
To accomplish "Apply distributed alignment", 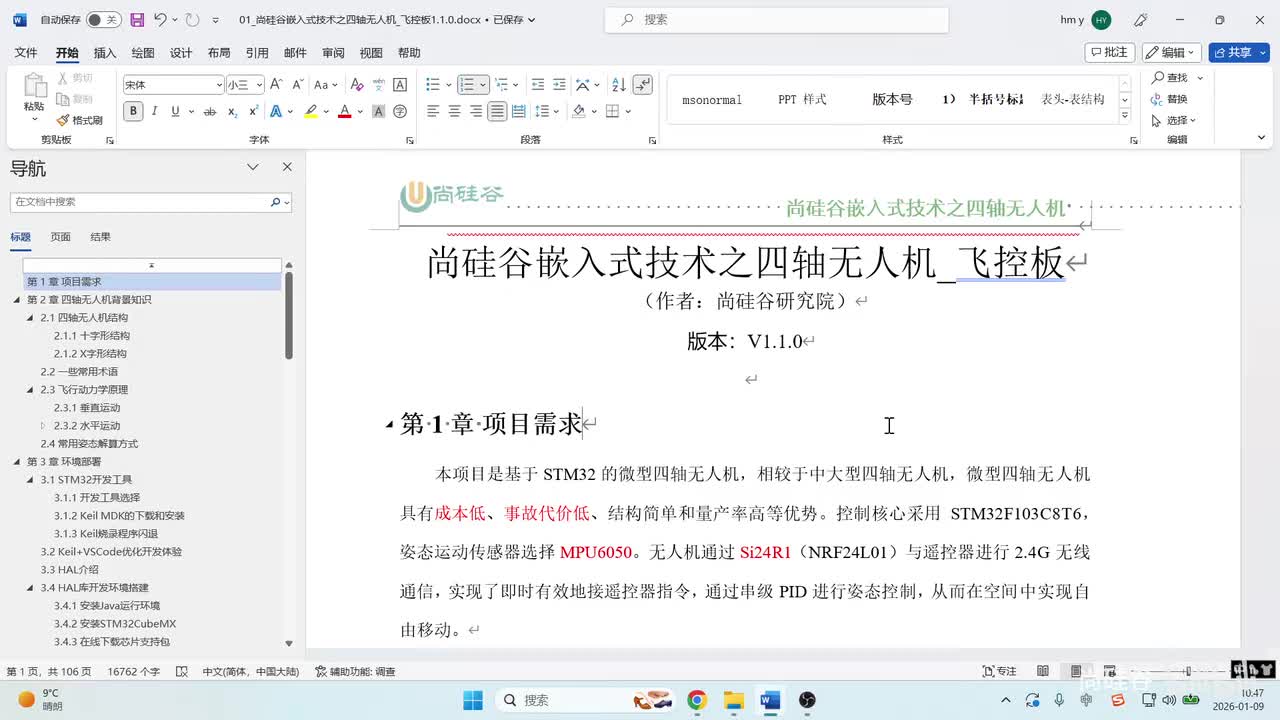I will point(518,111).
